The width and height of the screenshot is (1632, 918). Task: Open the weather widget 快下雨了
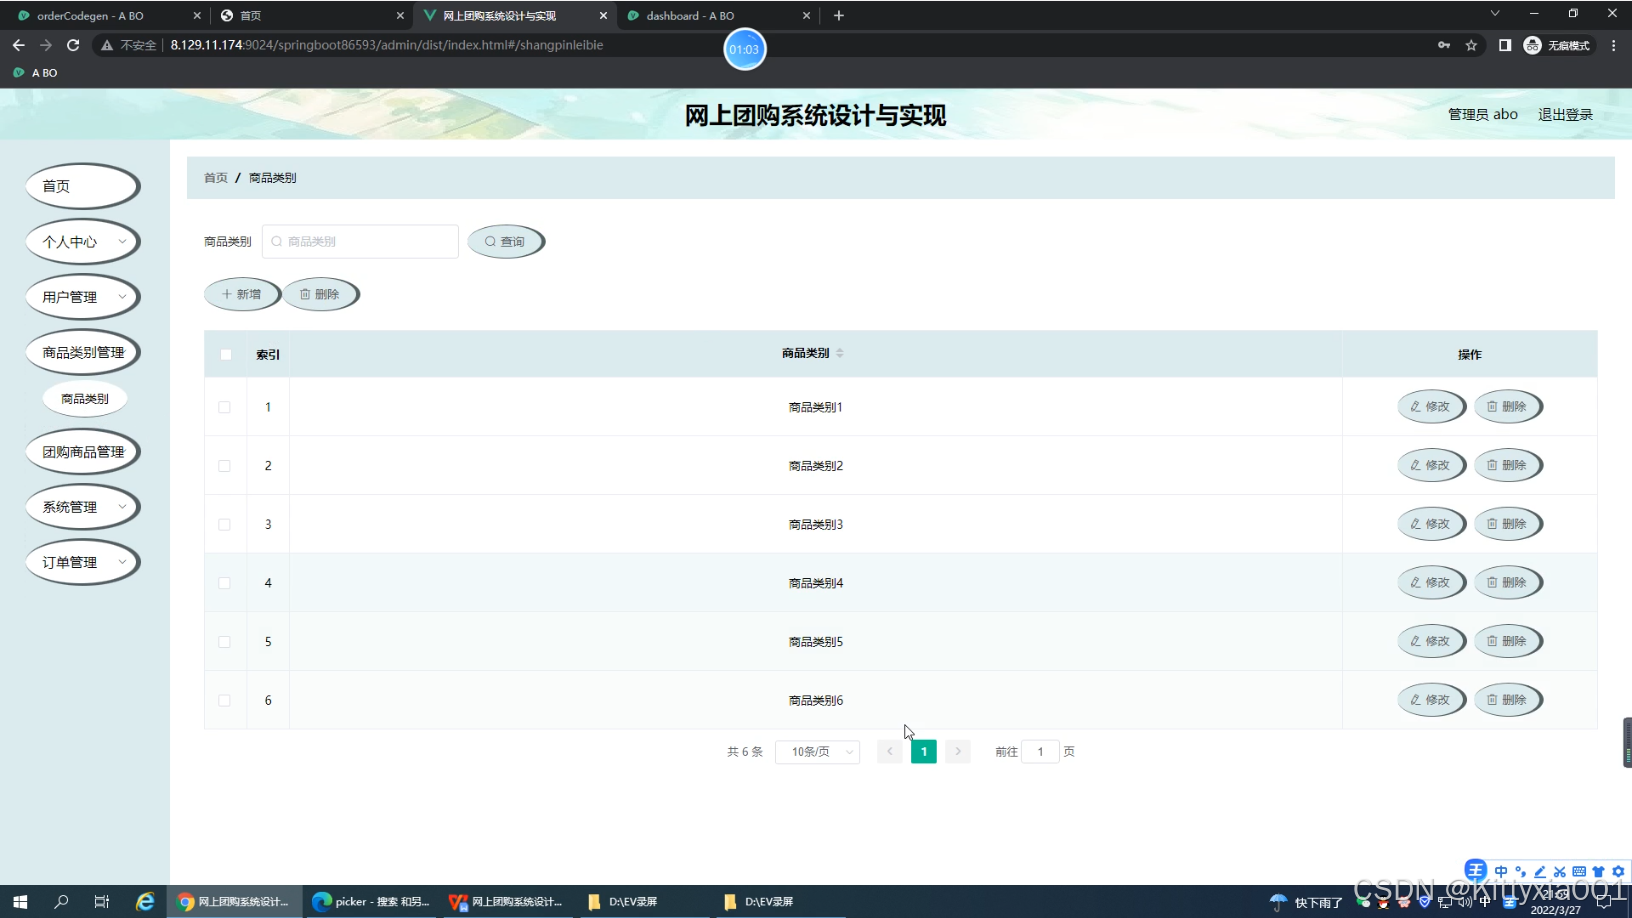coord(1307,902)
